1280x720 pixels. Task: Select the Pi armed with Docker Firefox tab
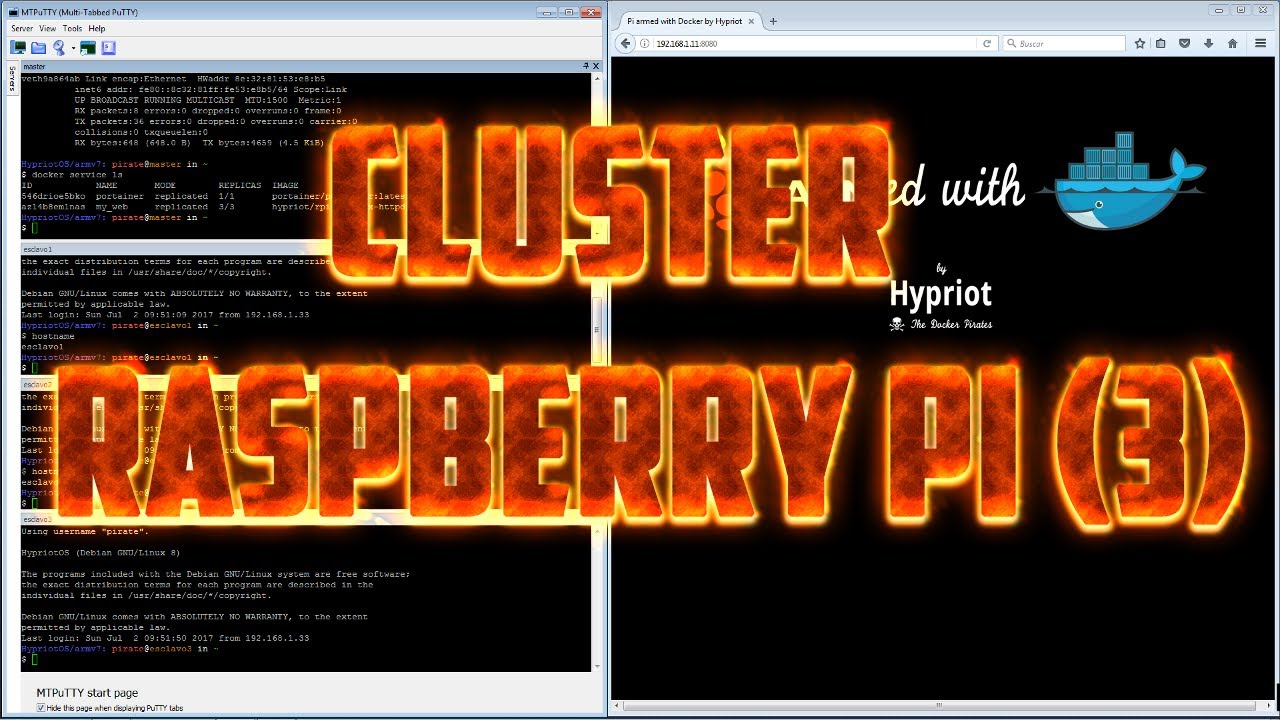(690, 20)
